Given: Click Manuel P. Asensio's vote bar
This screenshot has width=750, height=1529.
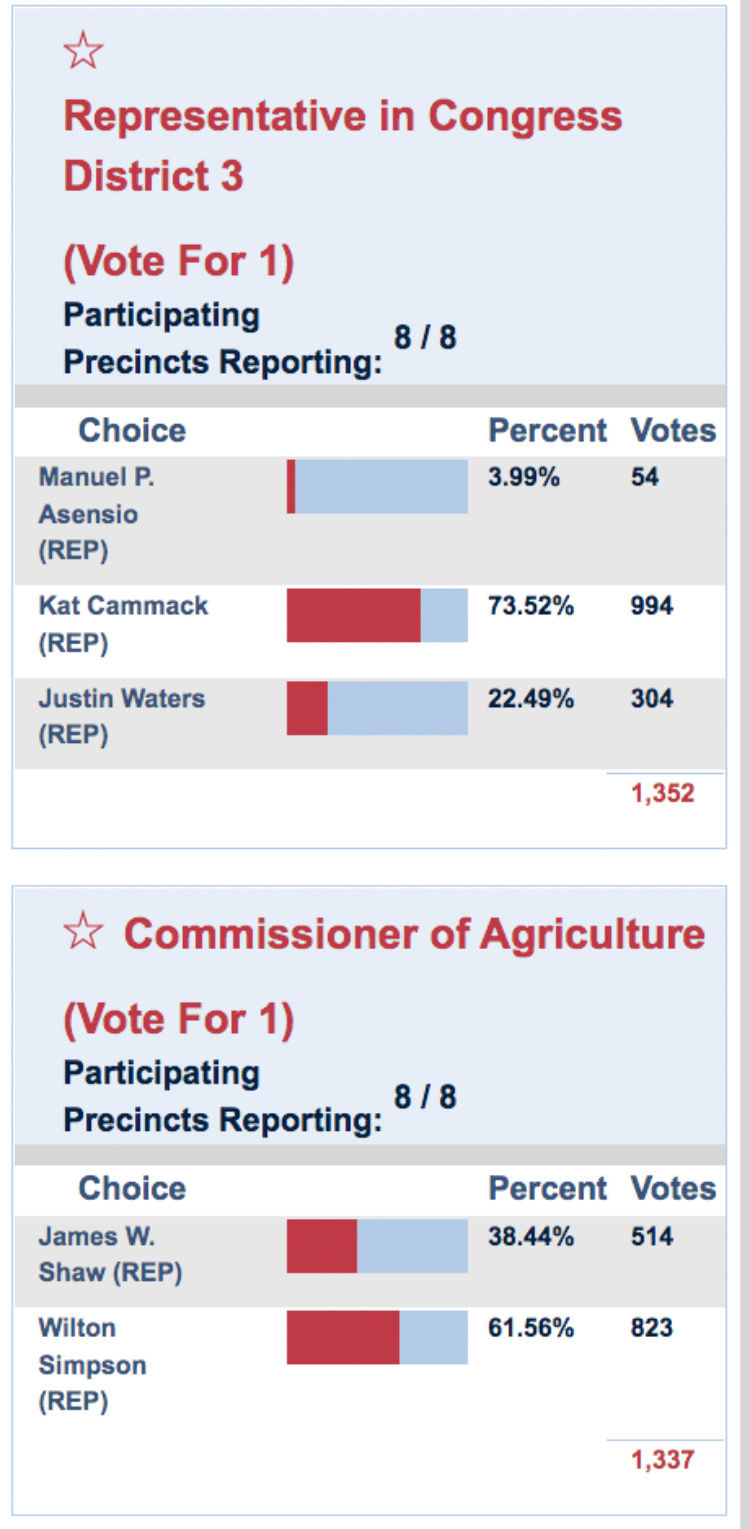Looking at the screenshot, I should click(x=377, y=487).
